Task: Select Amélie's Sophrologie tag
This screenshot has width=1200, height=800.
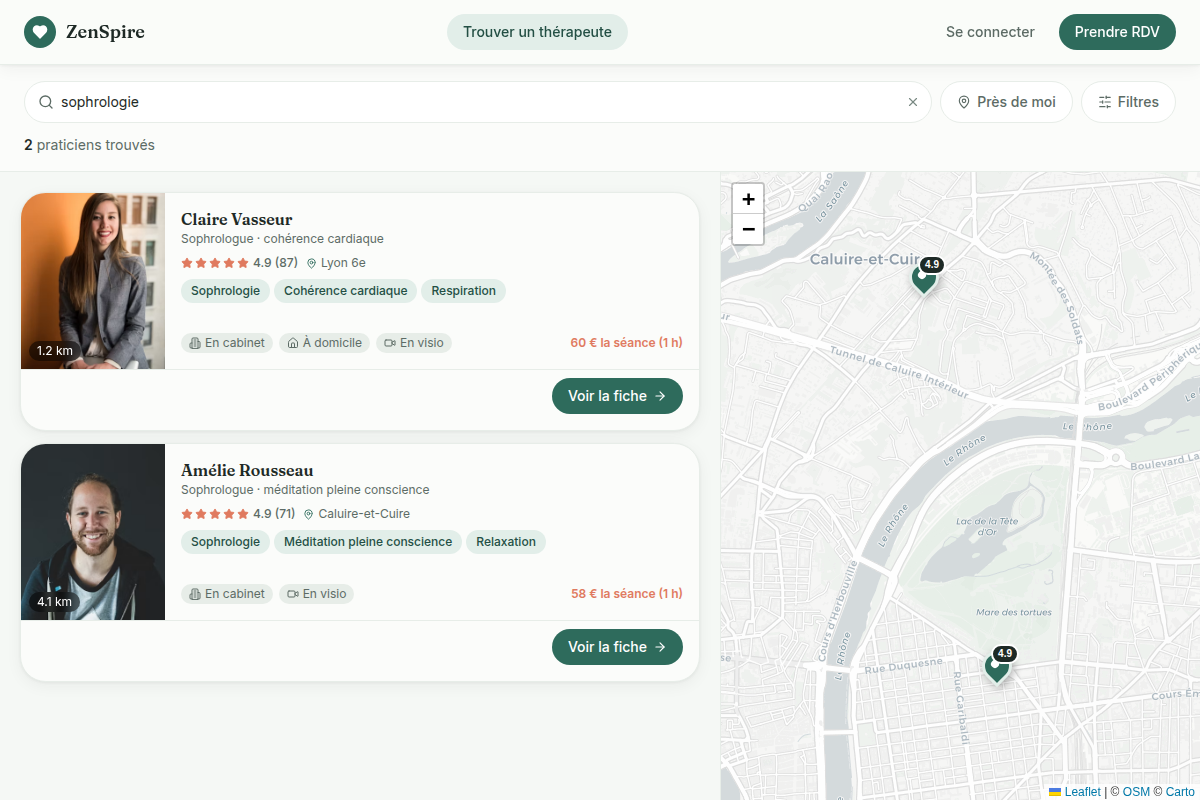Action: click(225, 542)
